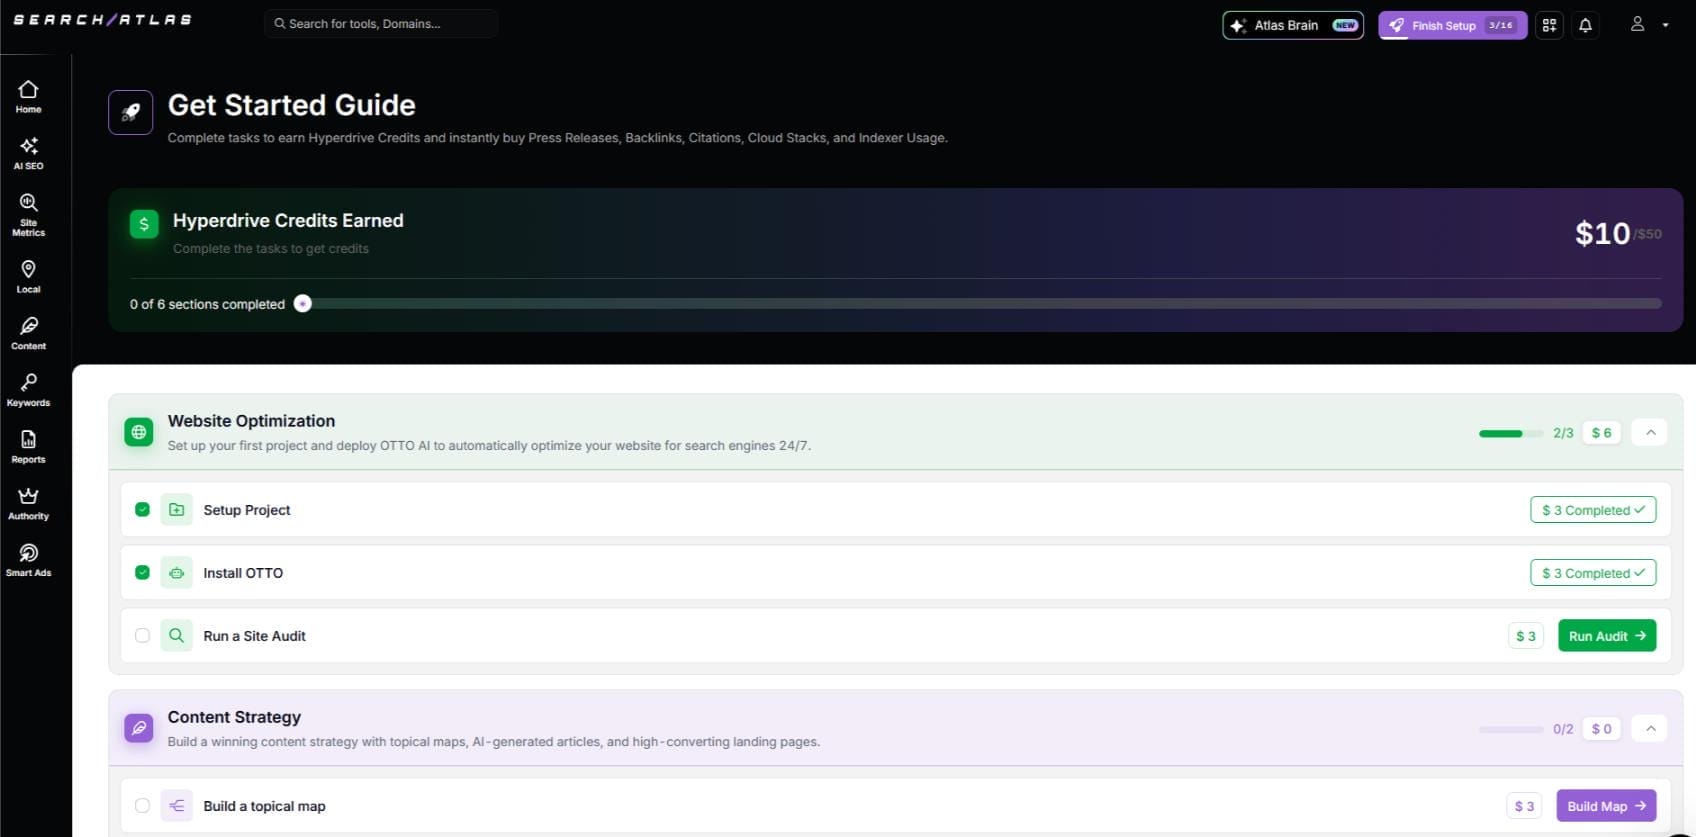This screenshot has width=1696, height=837.
Task: Click the Website Optimization heading
Action: 251,421
